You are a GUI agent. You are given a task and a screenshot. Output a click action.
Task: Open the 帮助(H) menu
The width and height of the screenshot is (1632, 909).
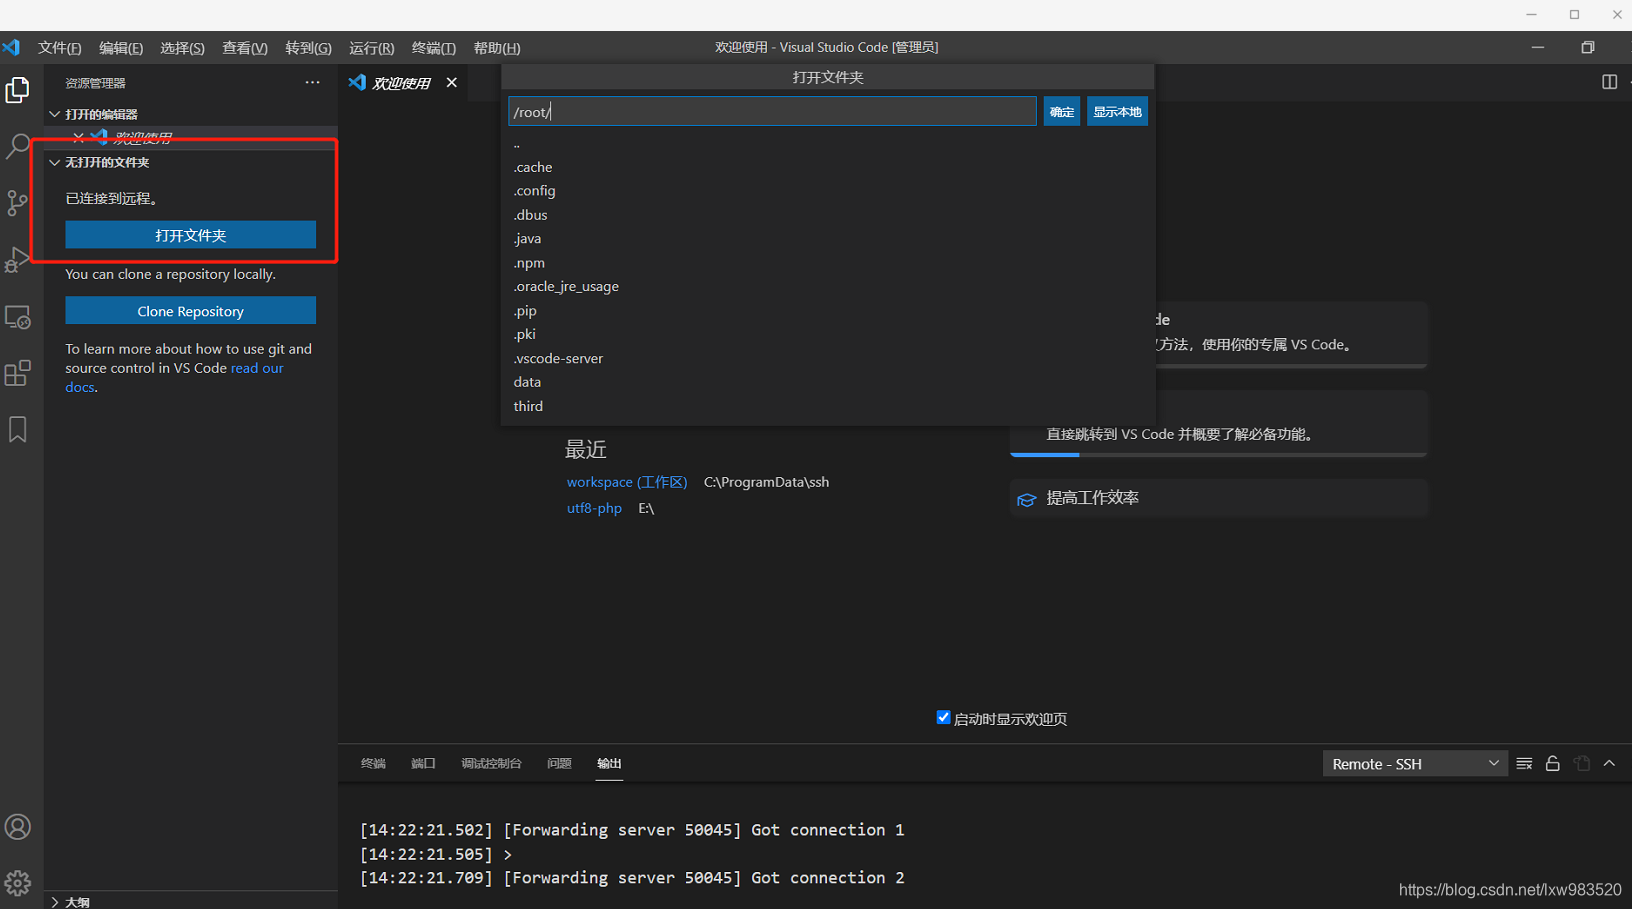497,48
